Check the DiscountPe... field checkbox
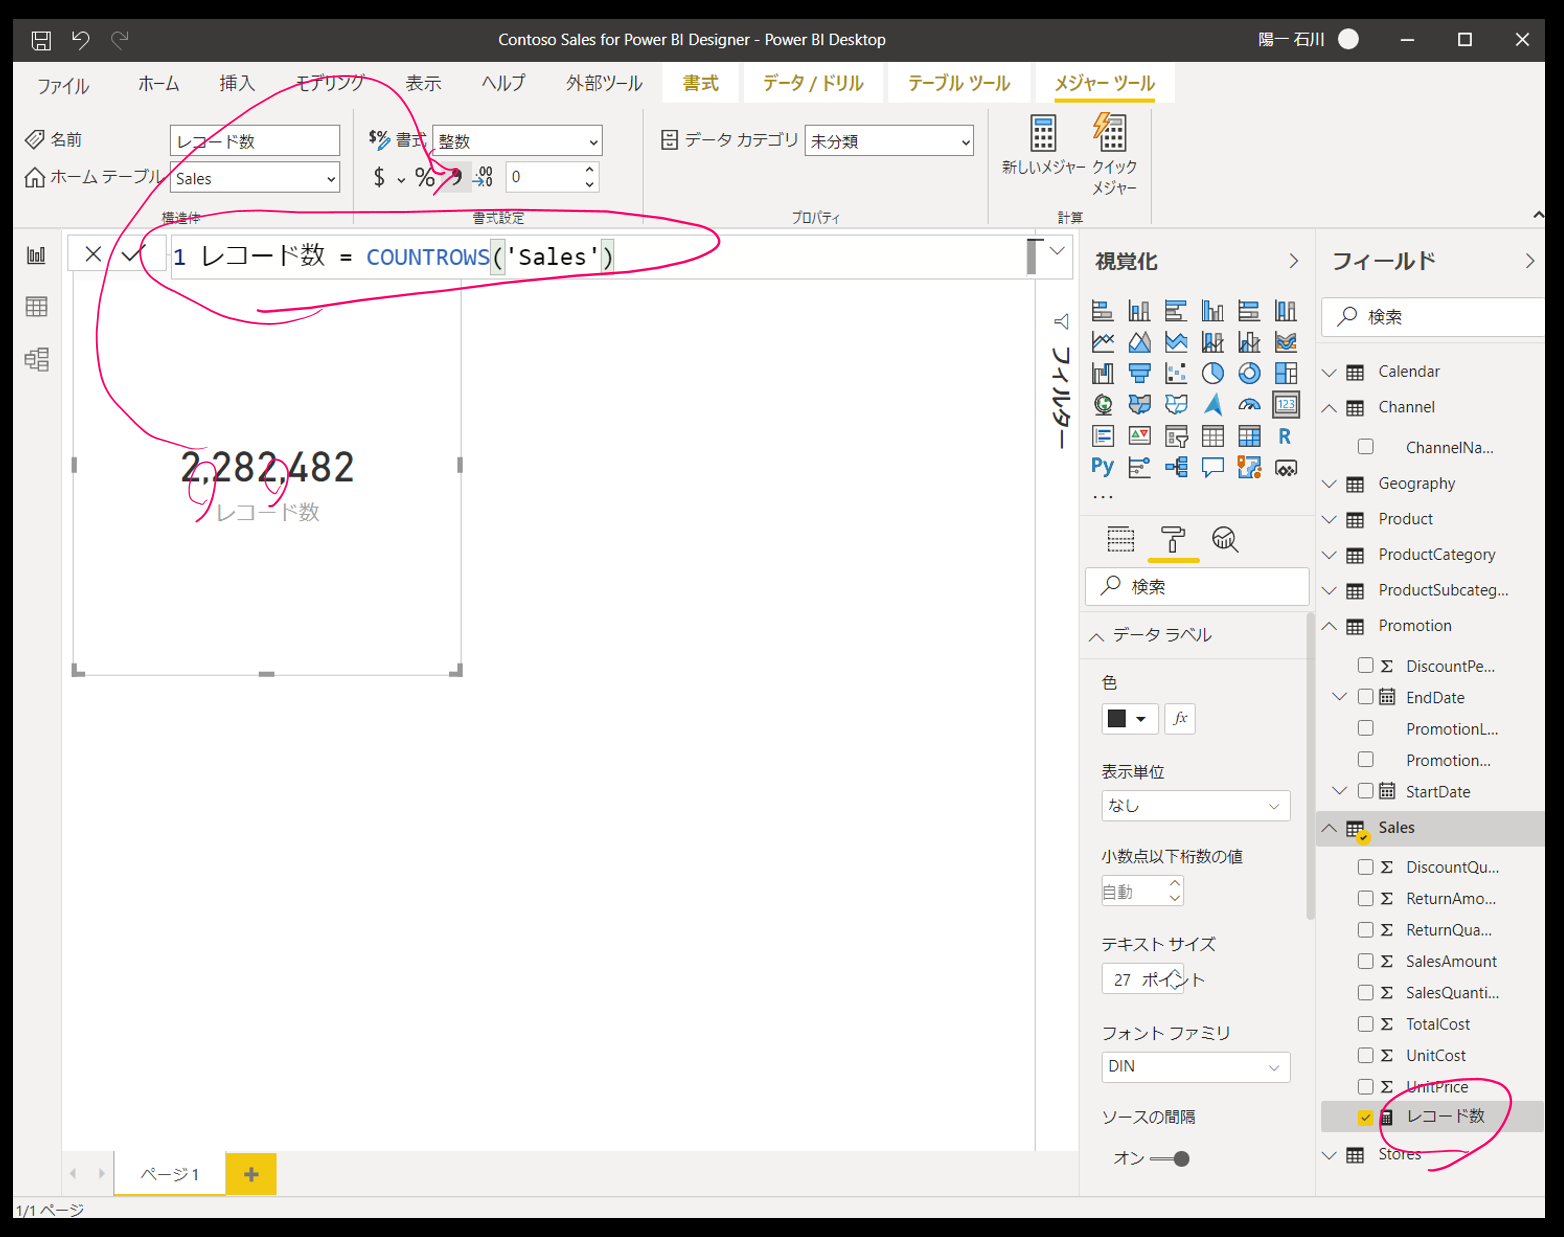The height and width of the screenshot is (1237, 1564). pyautogui.click(x=1365, y=665)
